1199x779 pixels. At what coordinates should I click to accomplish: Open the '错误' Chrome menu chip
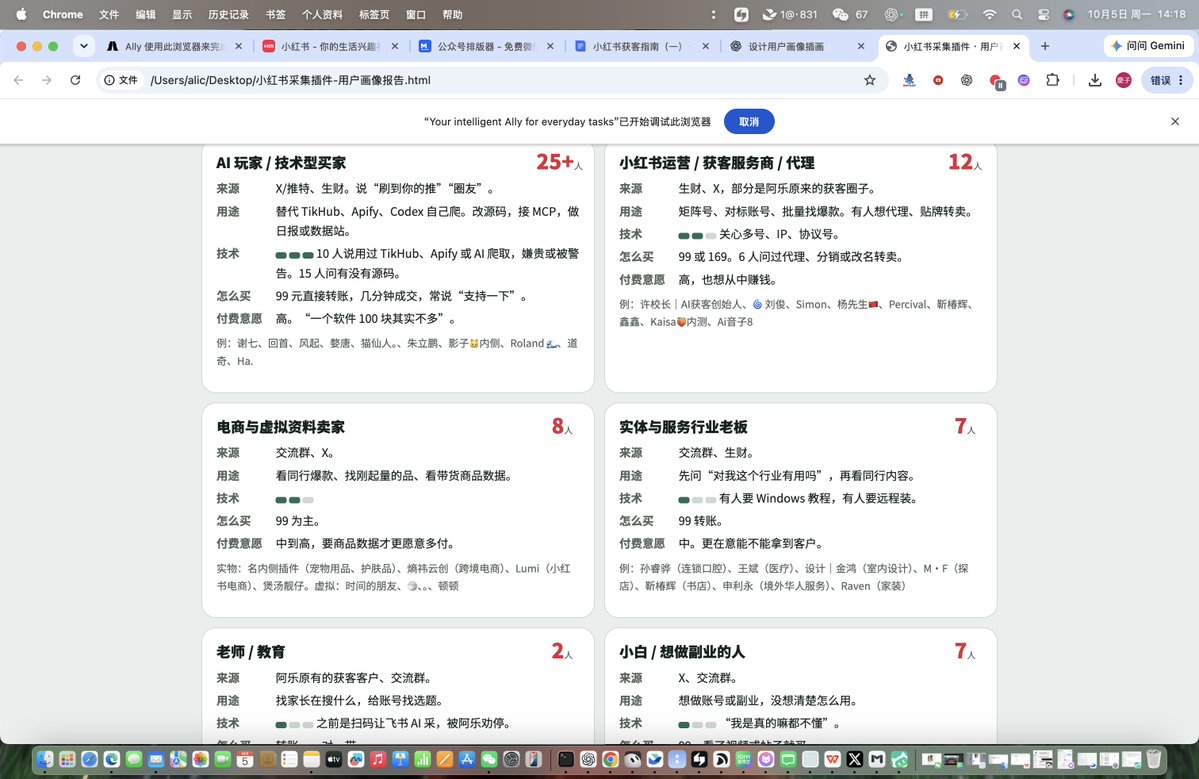[1167, 80]
